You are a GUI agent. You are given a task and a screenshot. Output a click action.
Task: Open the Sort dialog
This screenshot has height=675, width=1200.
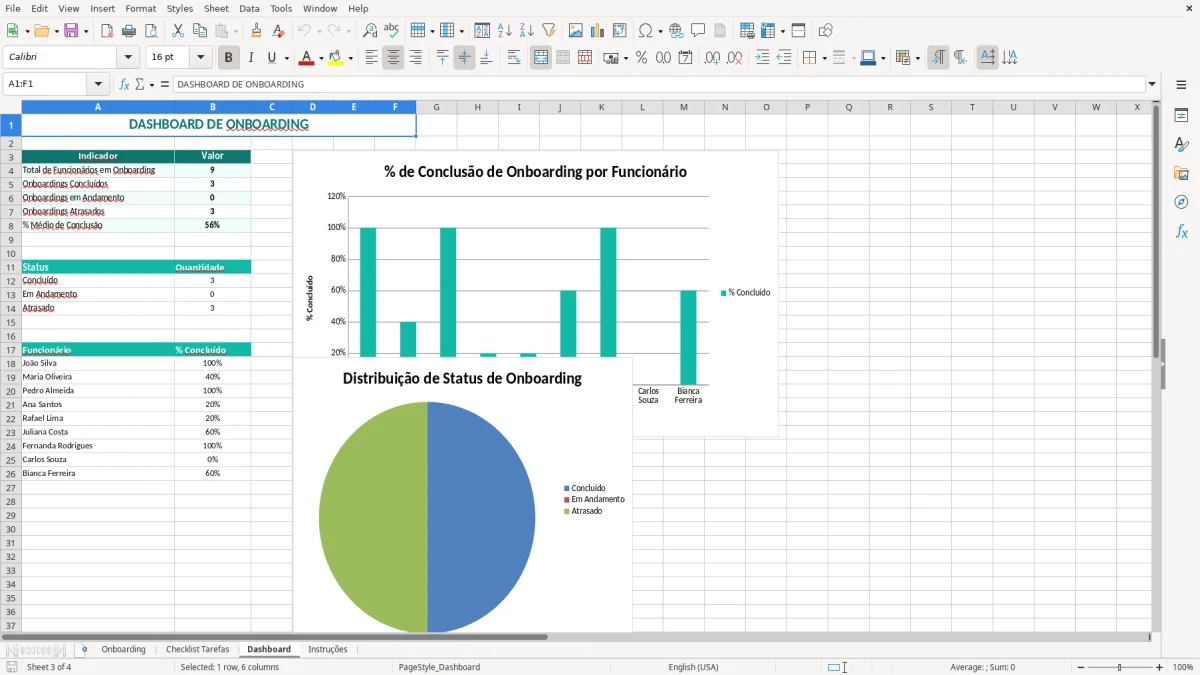tap(482, 31)
